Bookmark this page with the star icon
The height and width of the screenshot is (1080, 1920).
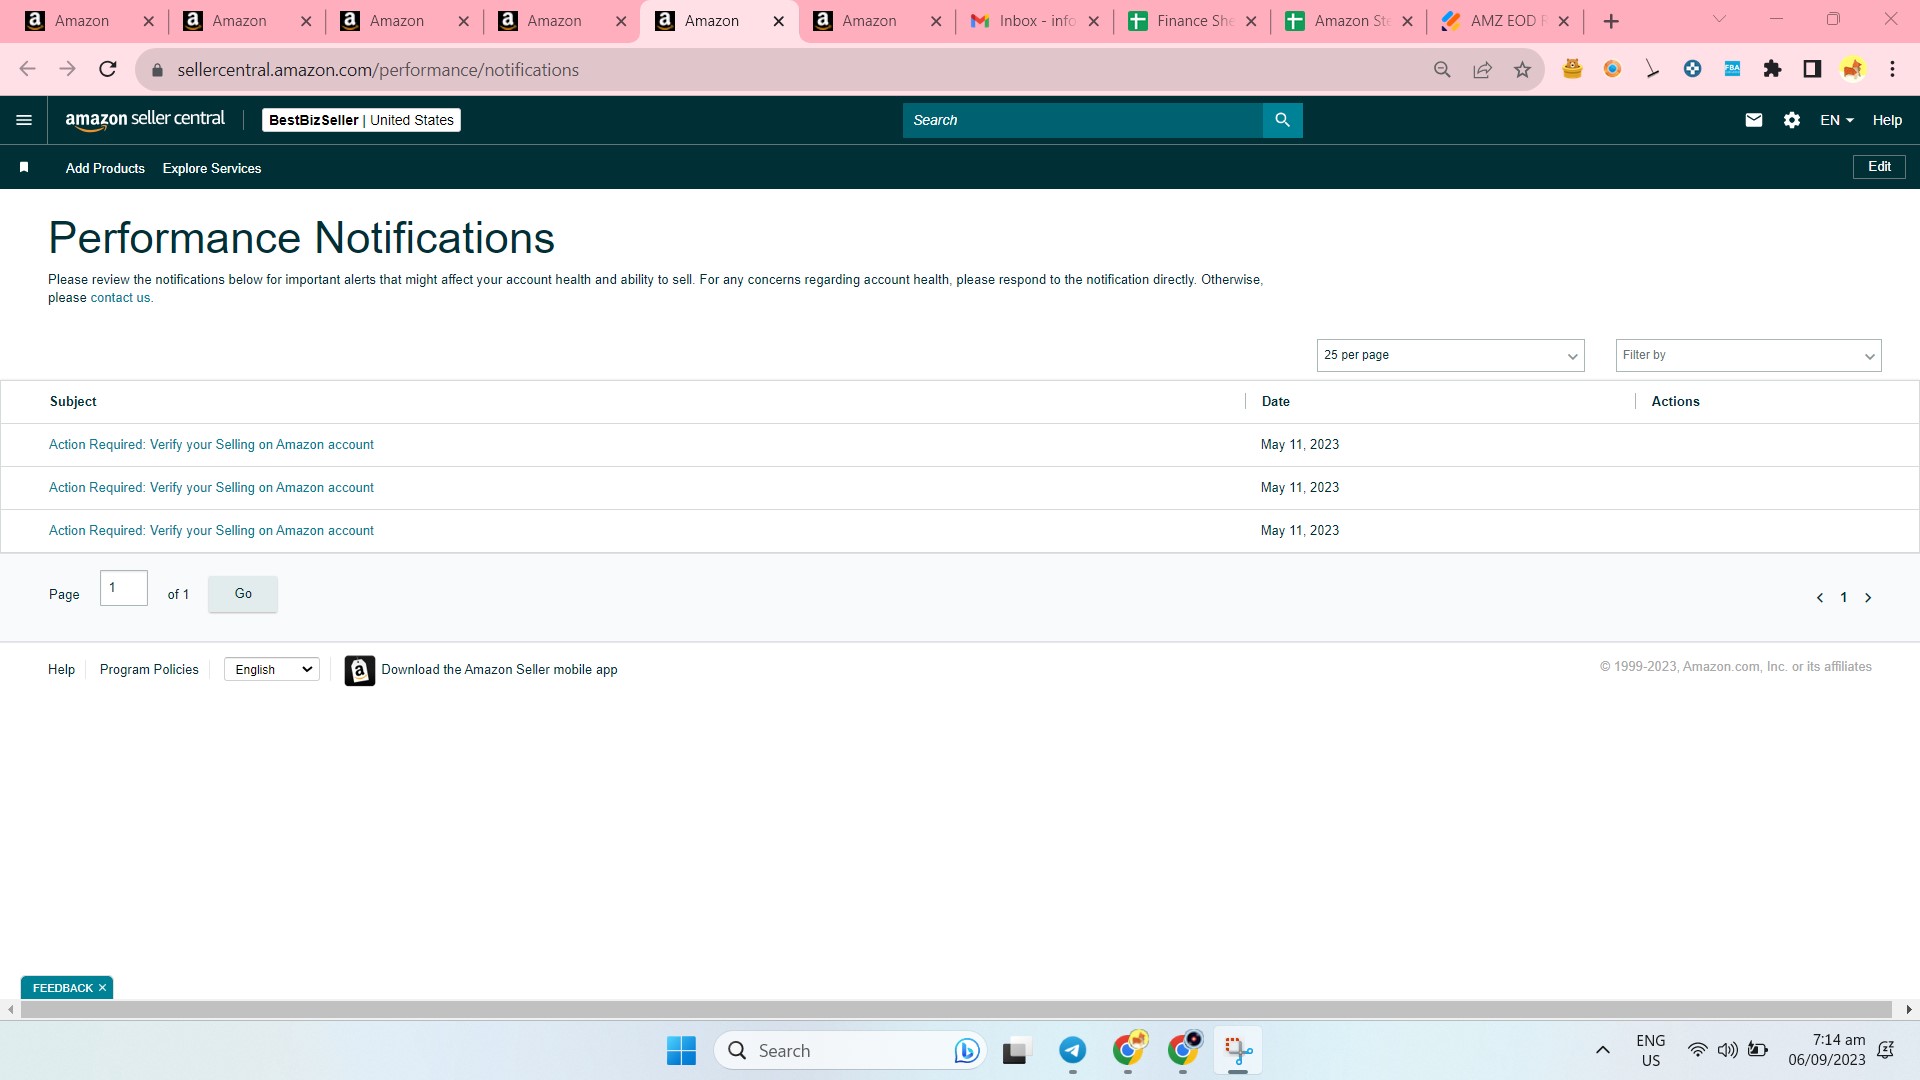coord(1522,69)
